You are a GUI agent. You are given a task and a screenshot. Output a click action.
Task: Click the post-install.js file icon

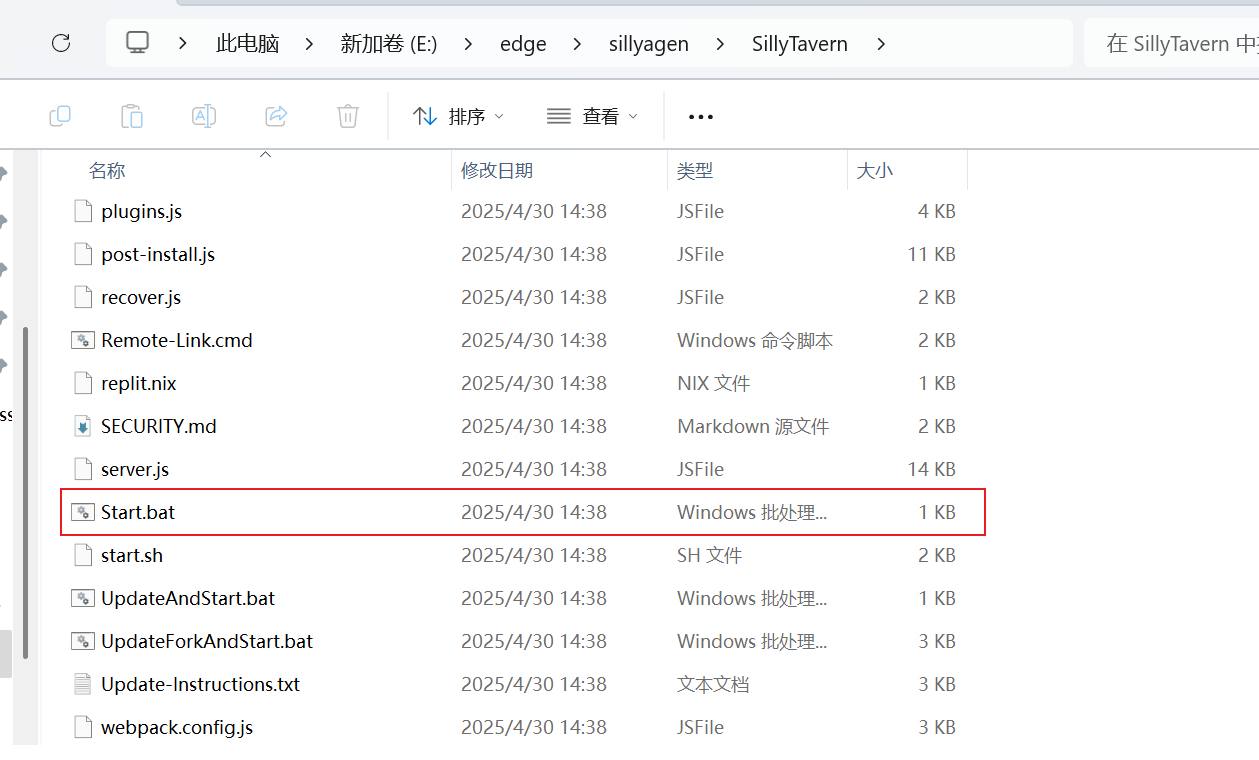(x=83, y=254)
